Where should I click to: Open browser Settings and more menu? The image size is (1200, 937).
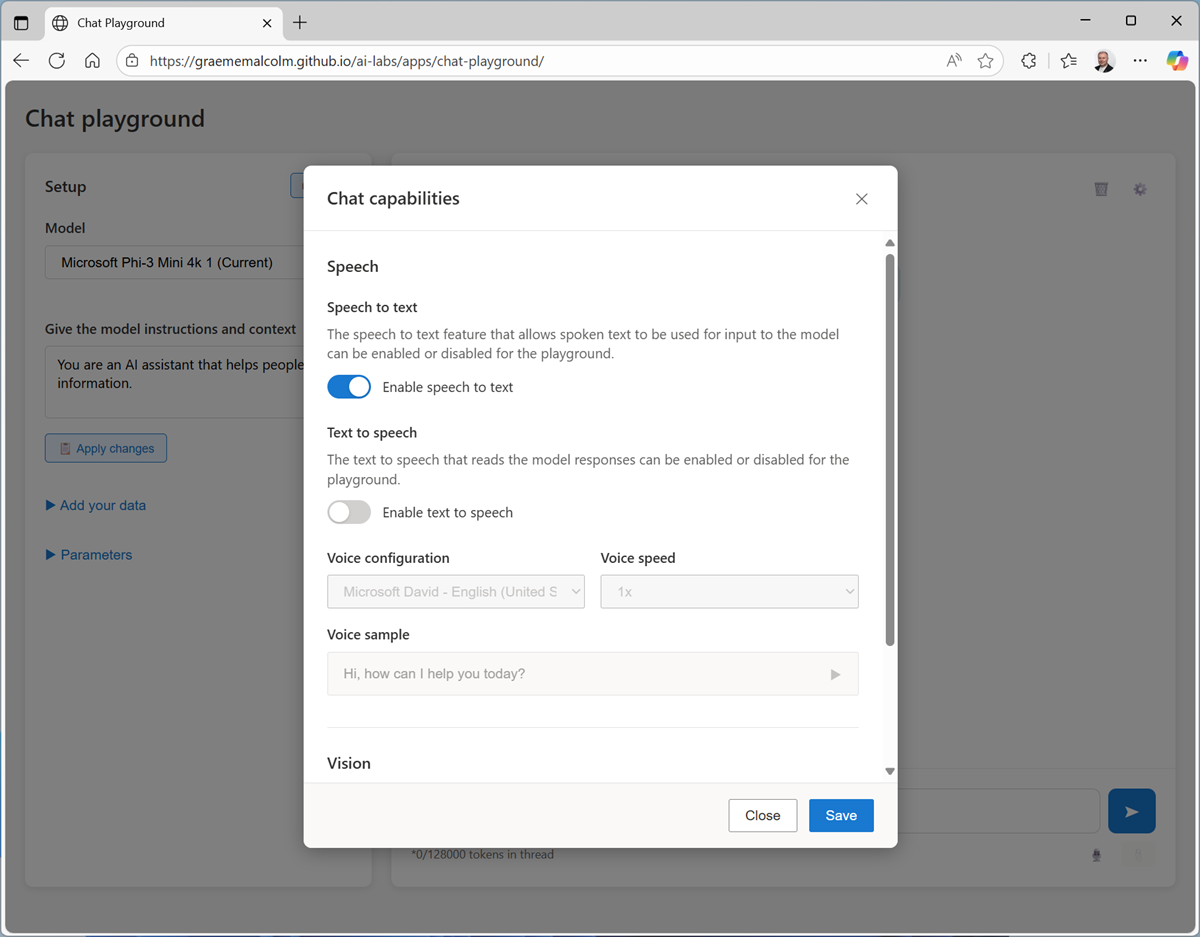pos(1140,61)
